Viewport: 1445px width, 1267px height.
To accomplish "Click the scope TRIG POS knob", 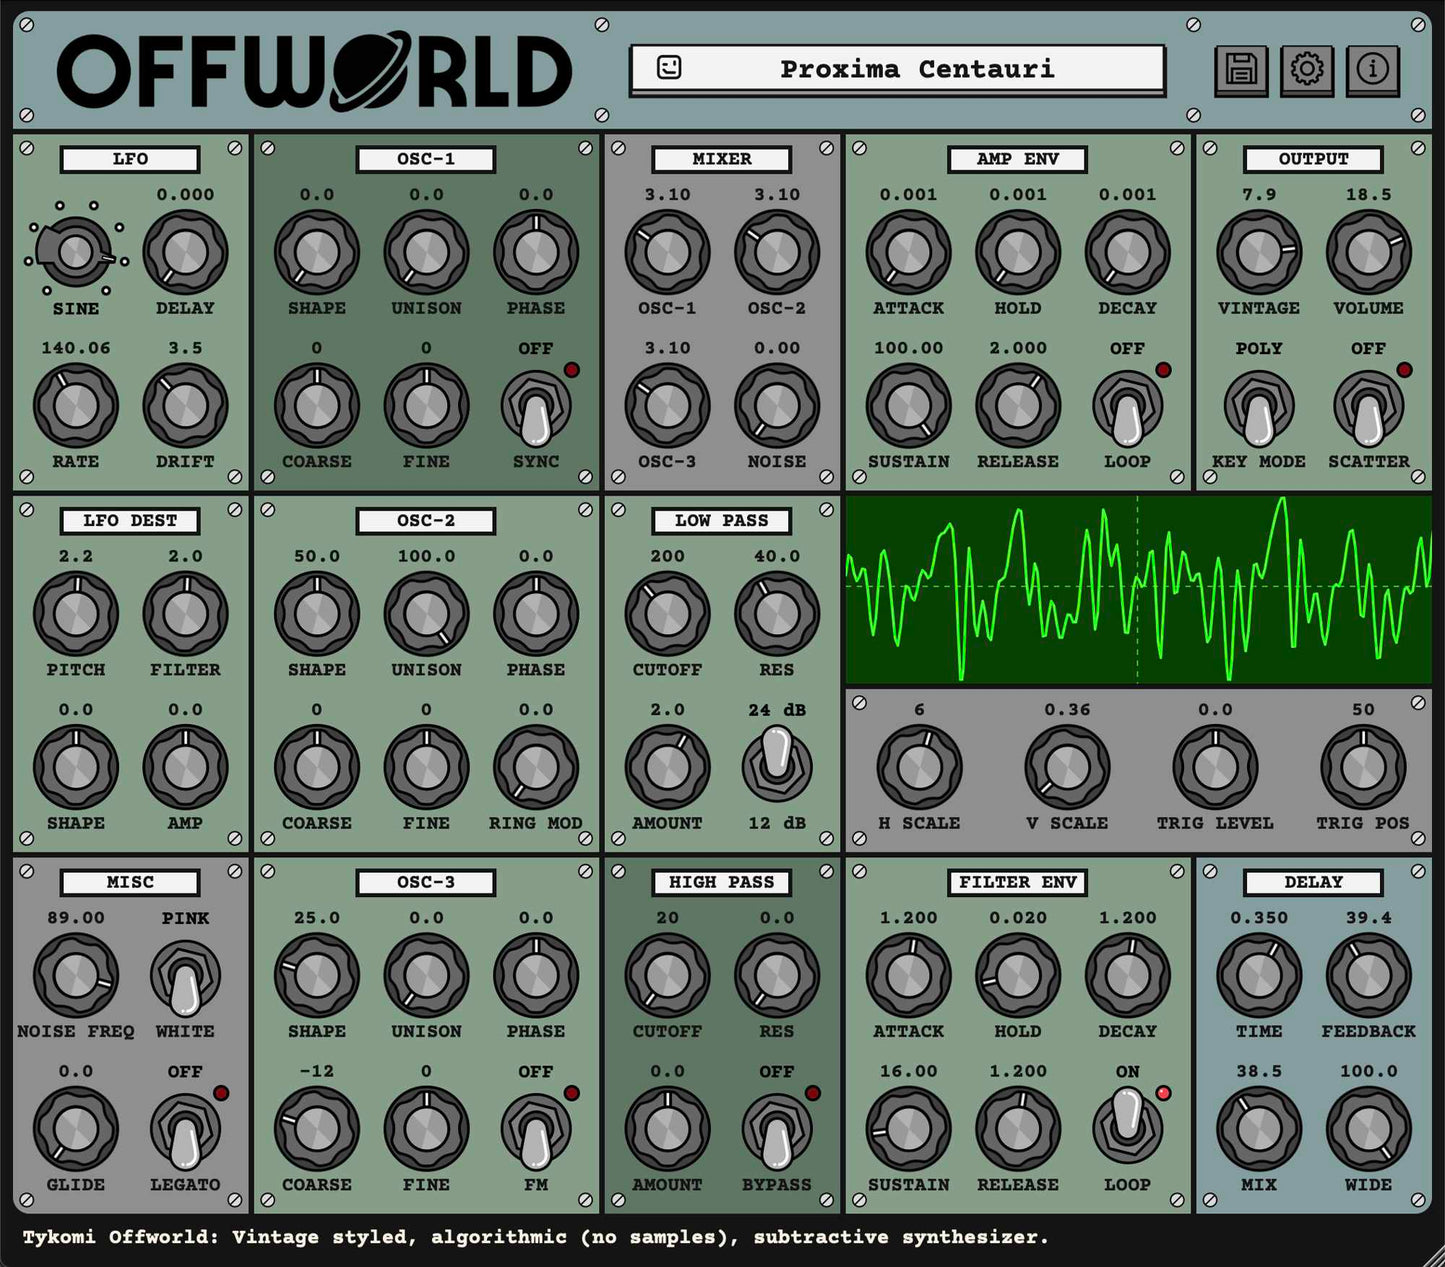I will pyautogui.click(x=1363, y=768).
